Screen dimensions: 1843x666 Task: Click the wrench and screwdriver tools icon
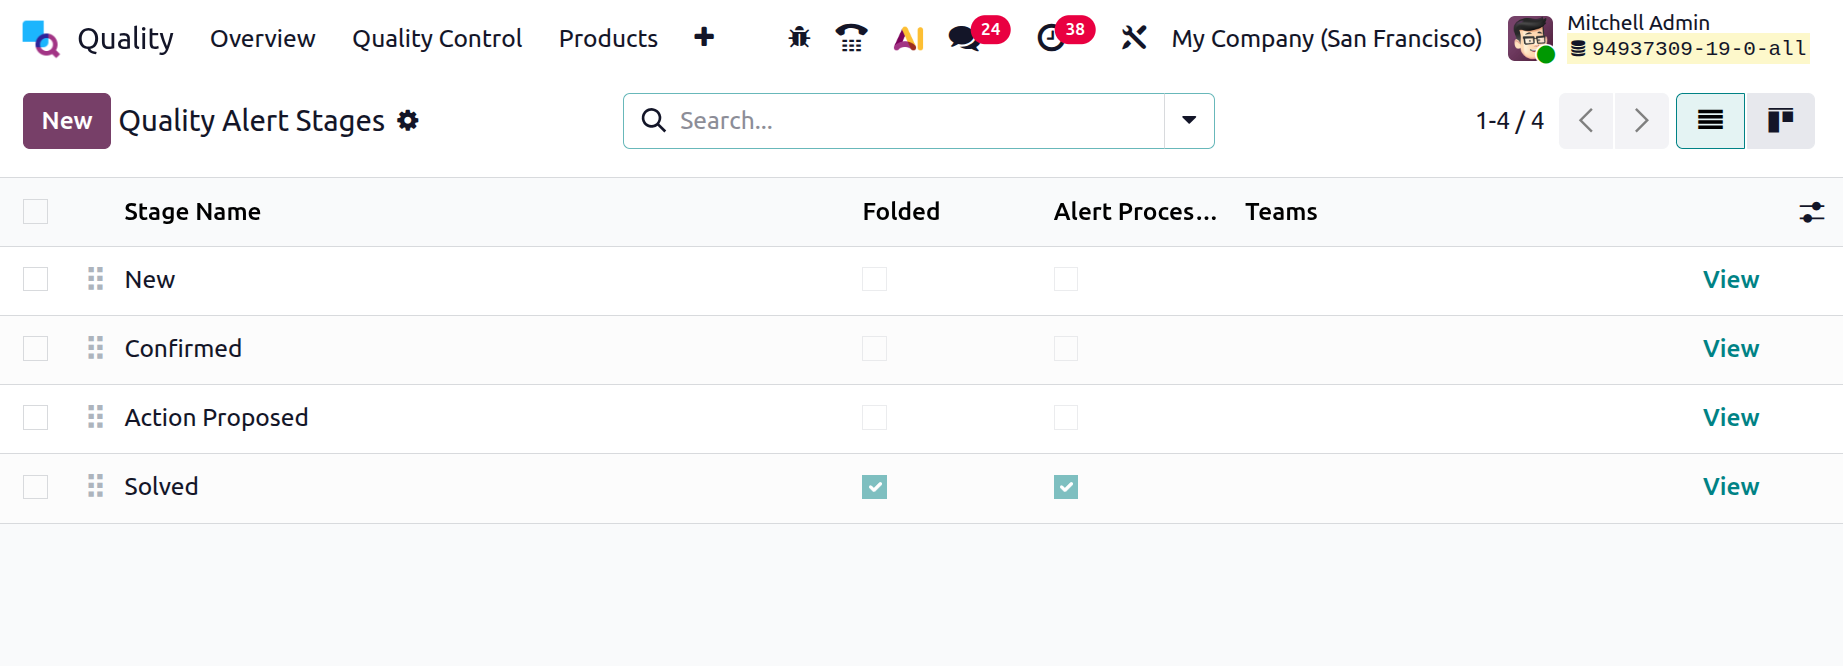pos(1134,38)
